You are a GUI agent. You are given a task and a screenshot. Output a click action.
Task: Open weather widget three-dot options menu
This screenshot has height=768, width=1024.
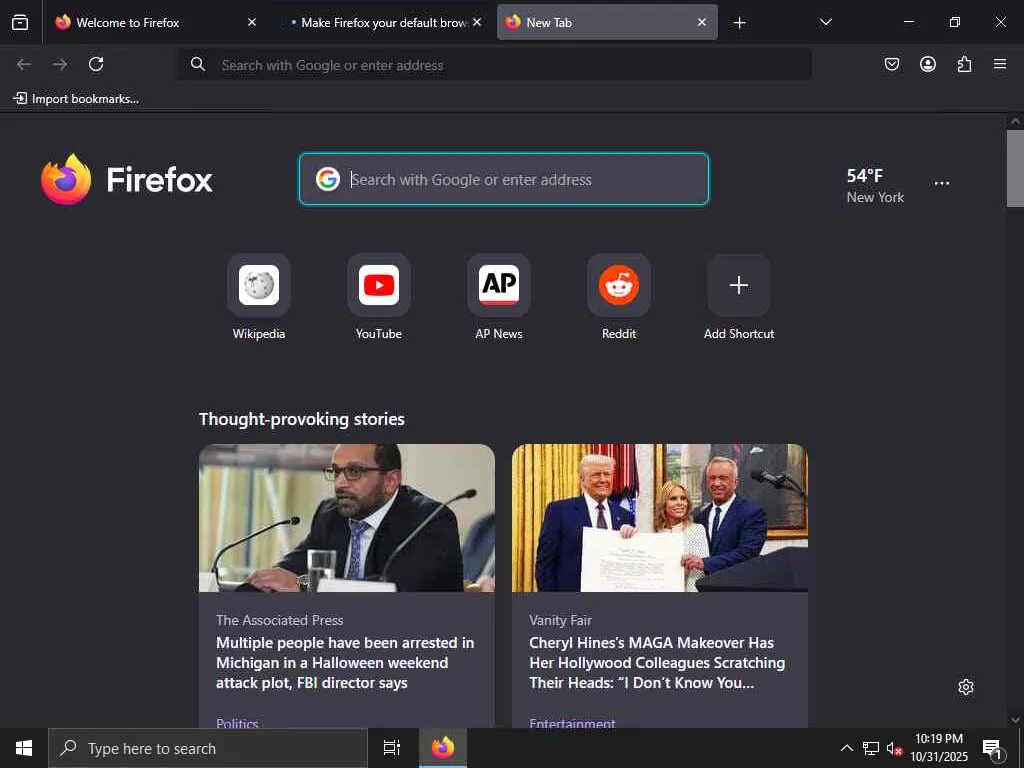942,184
